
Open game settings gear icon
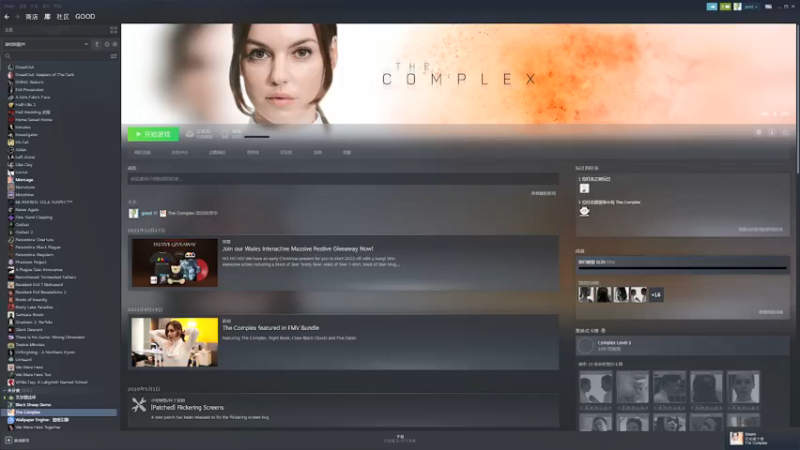click(x=759, y=132)
